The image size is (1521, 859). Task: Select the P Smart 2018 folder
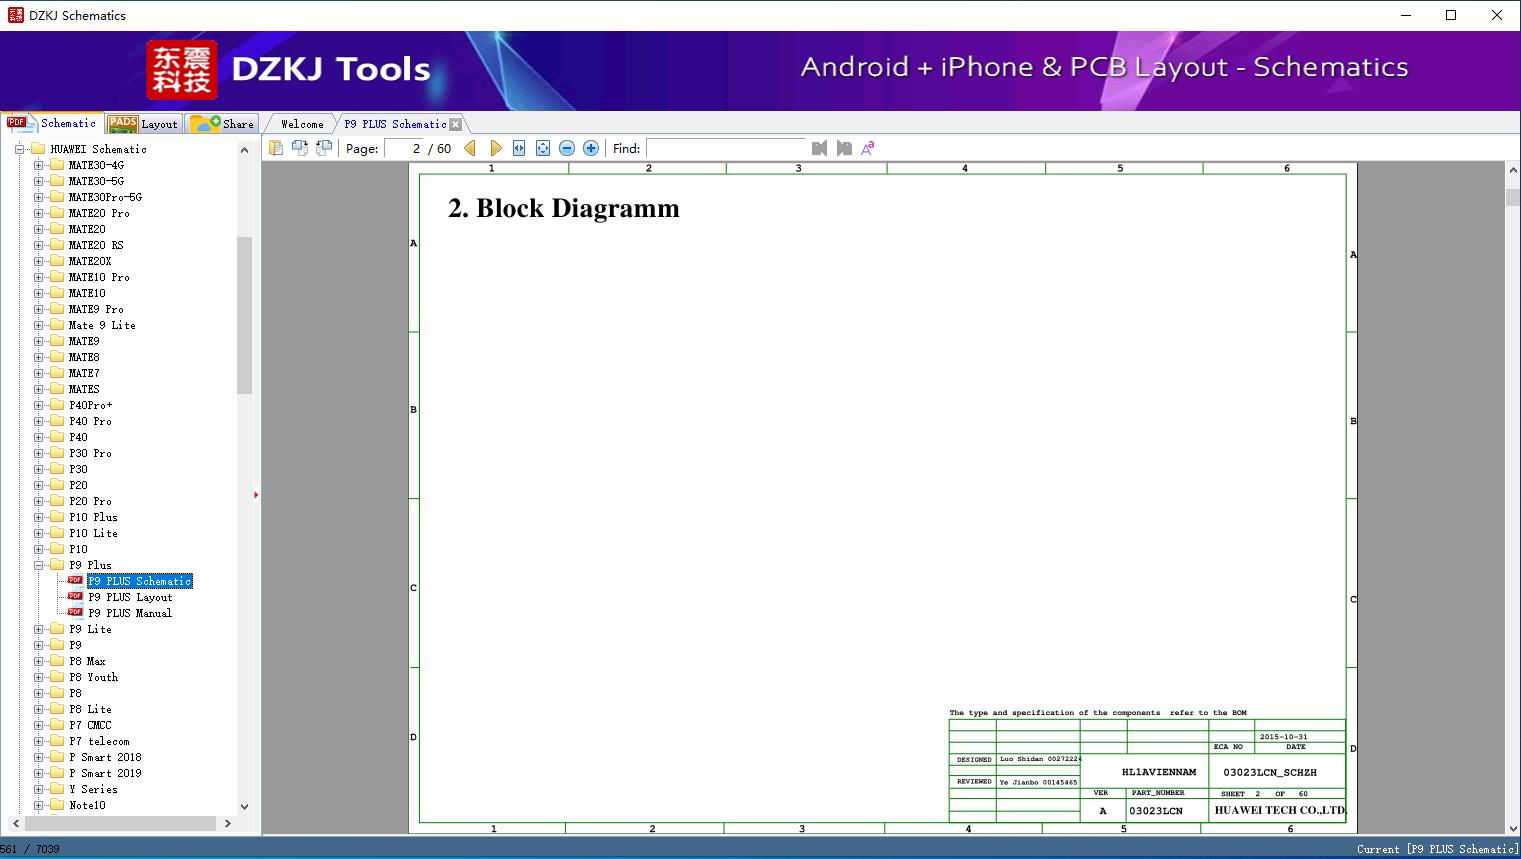(105, 757)
